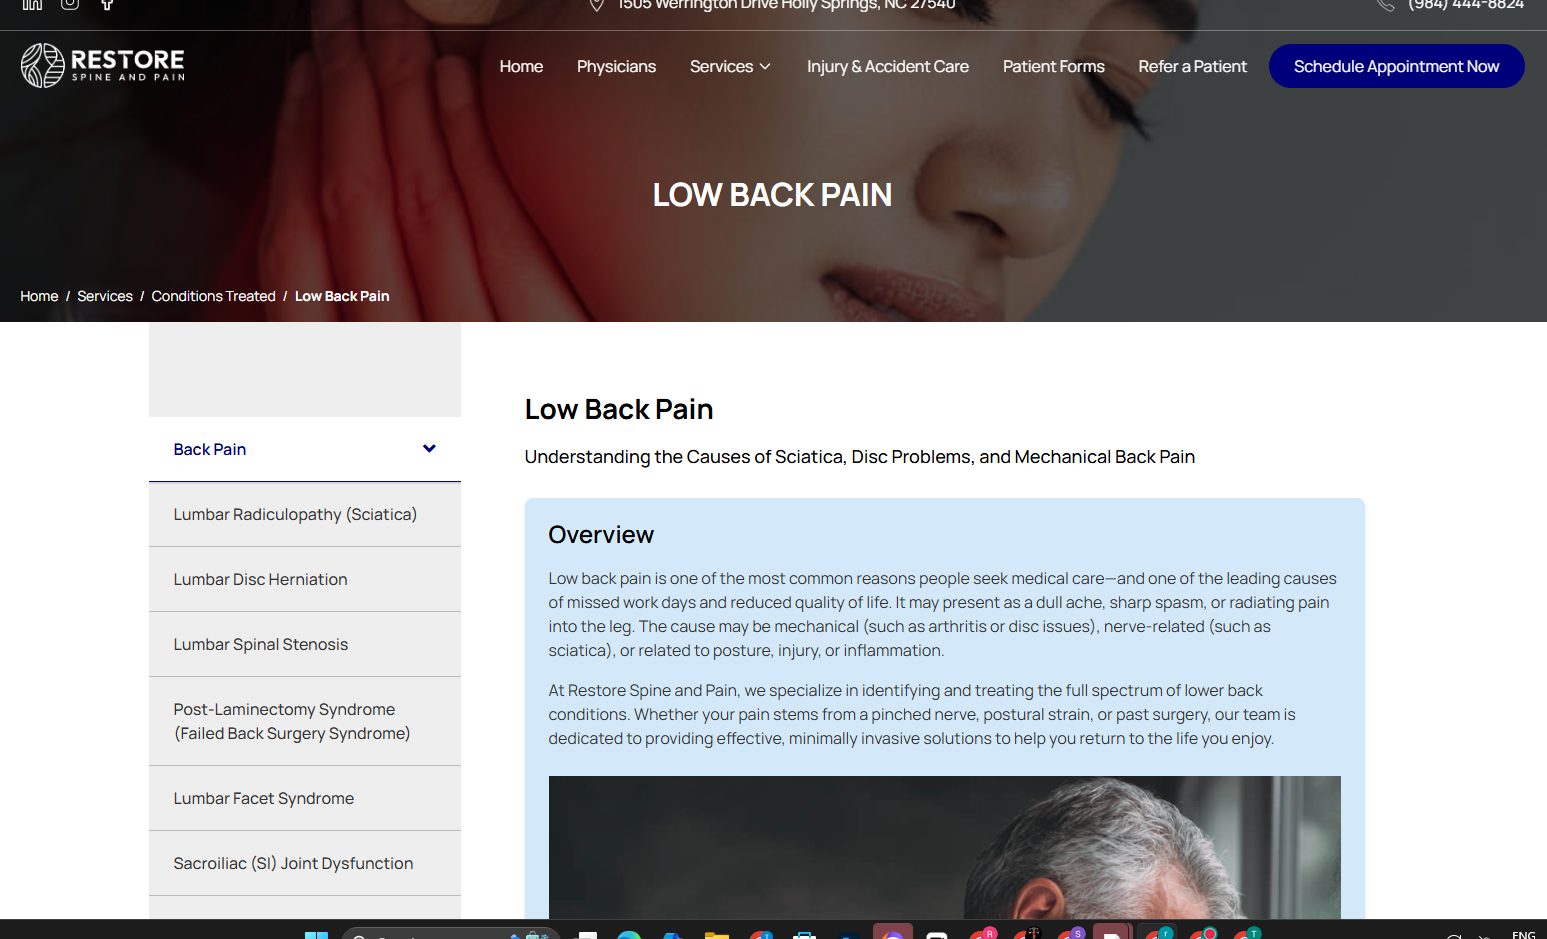Open the Instagram social icon
The height and width of the screenshot is (939, 1547).
[70, 4]
